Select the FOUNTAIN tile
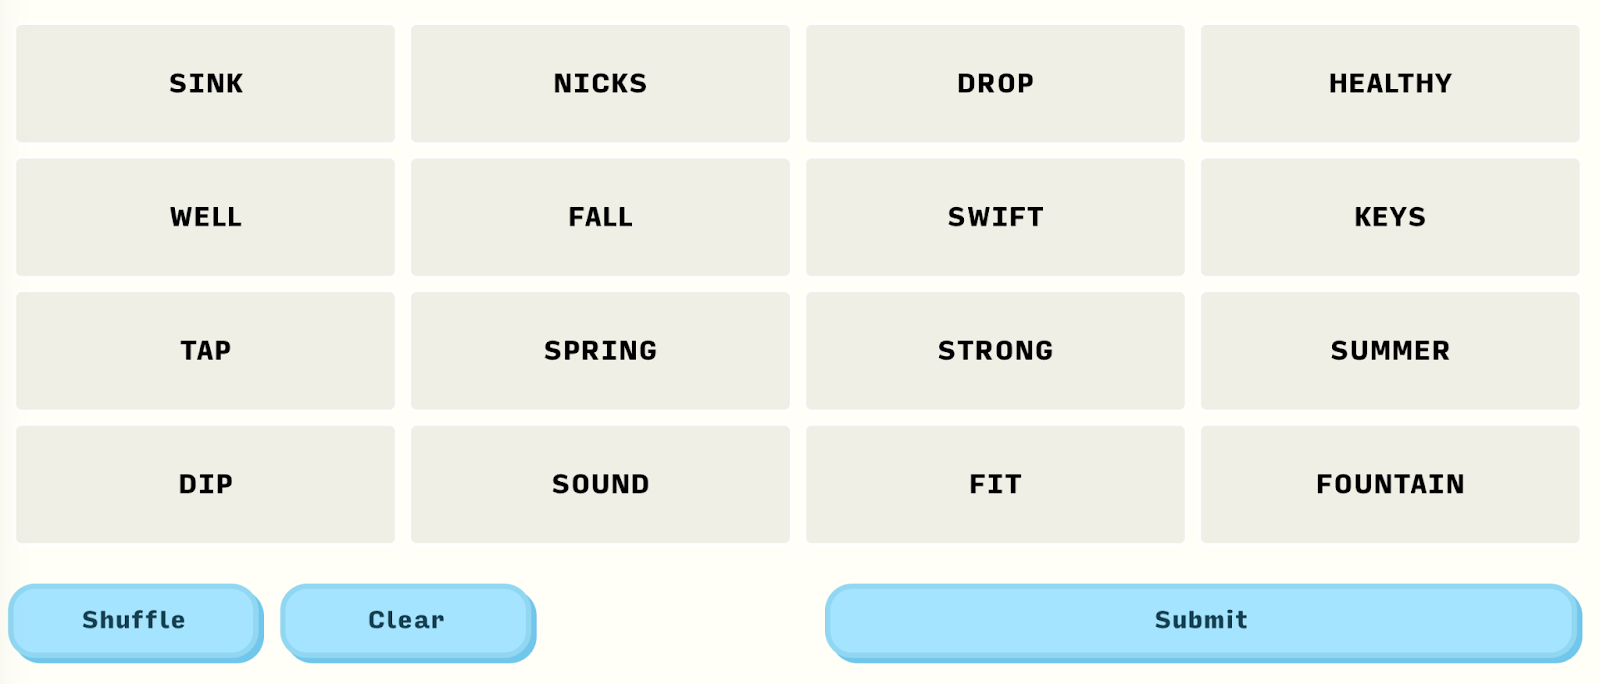1600x684 pixels. (1390, 485)
